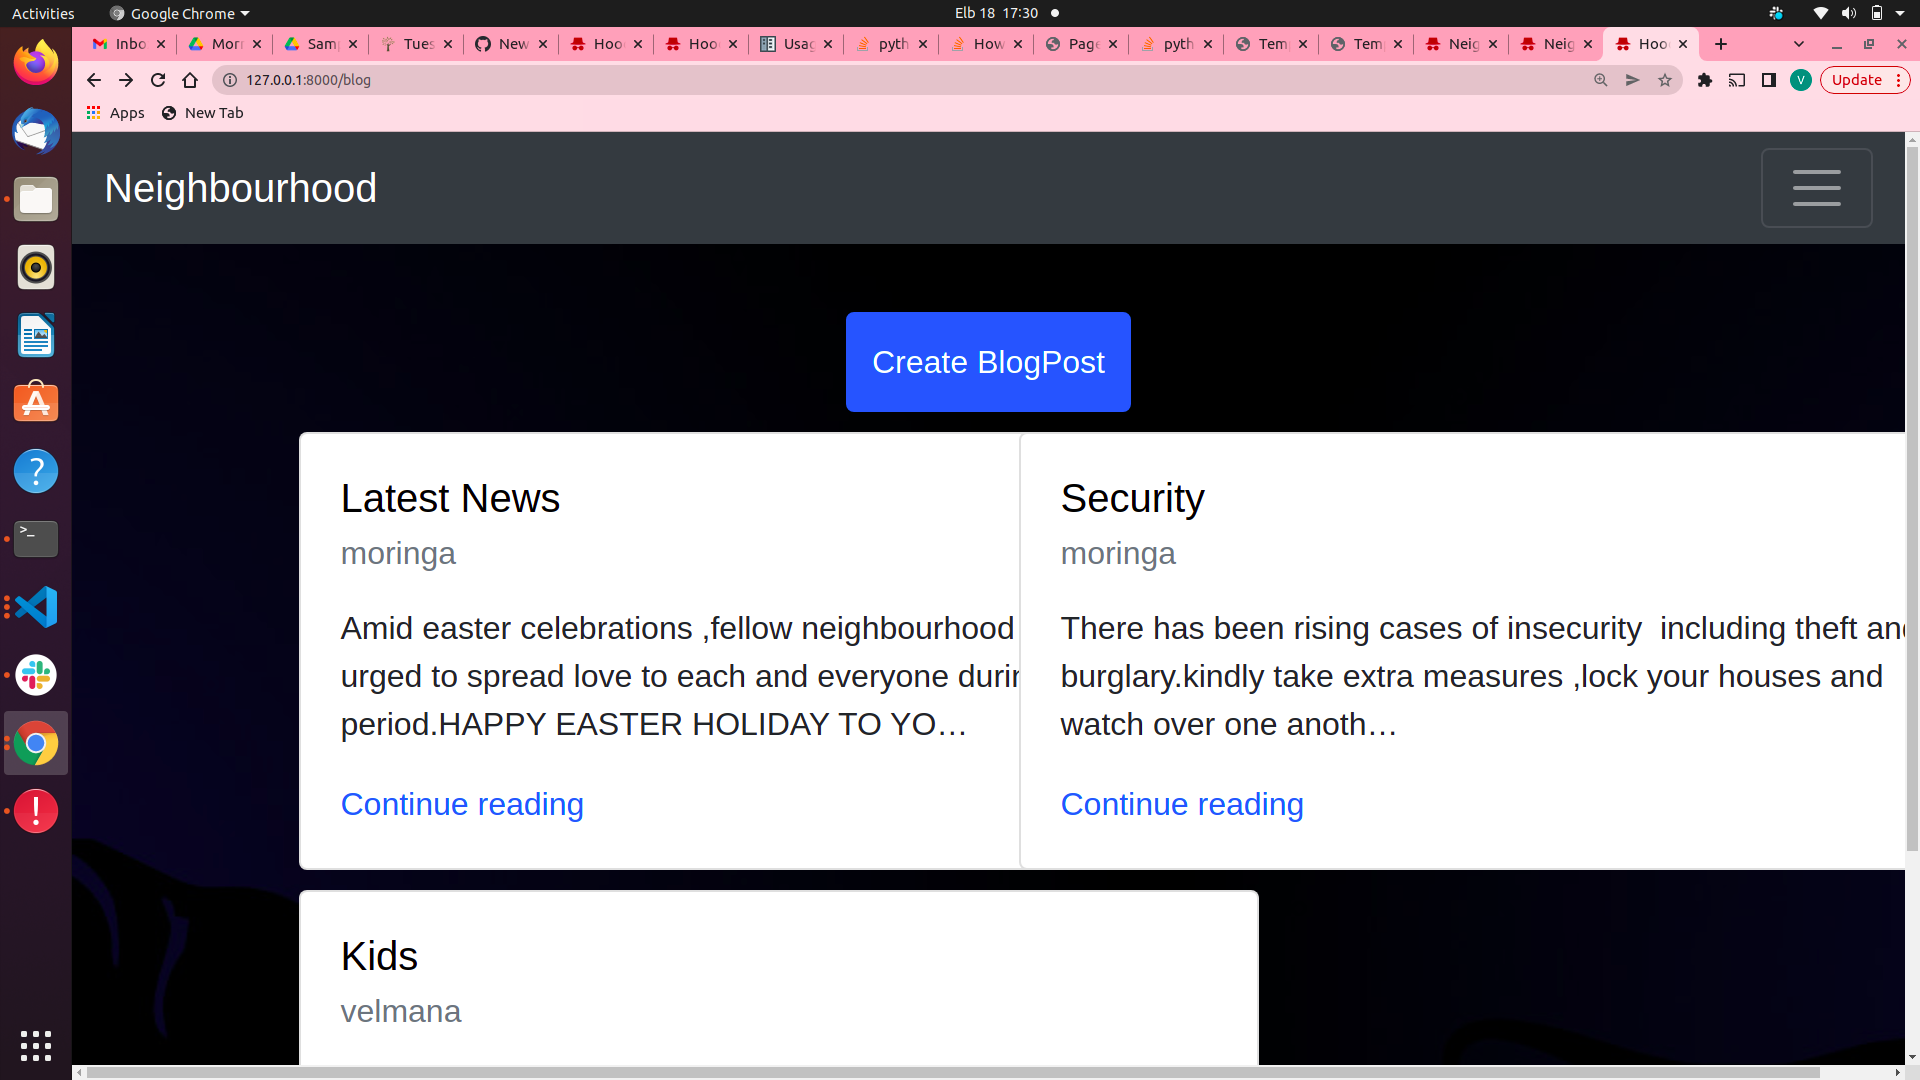Open Slack from the dock

pyautogui.click(x=36, y=675)
